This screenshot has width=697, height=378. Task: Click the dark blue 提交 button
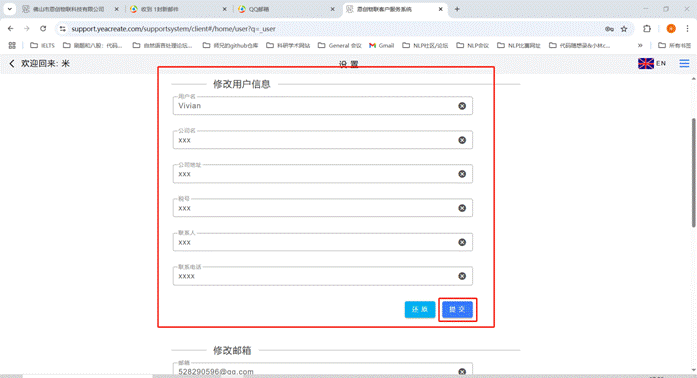point(457,310)
